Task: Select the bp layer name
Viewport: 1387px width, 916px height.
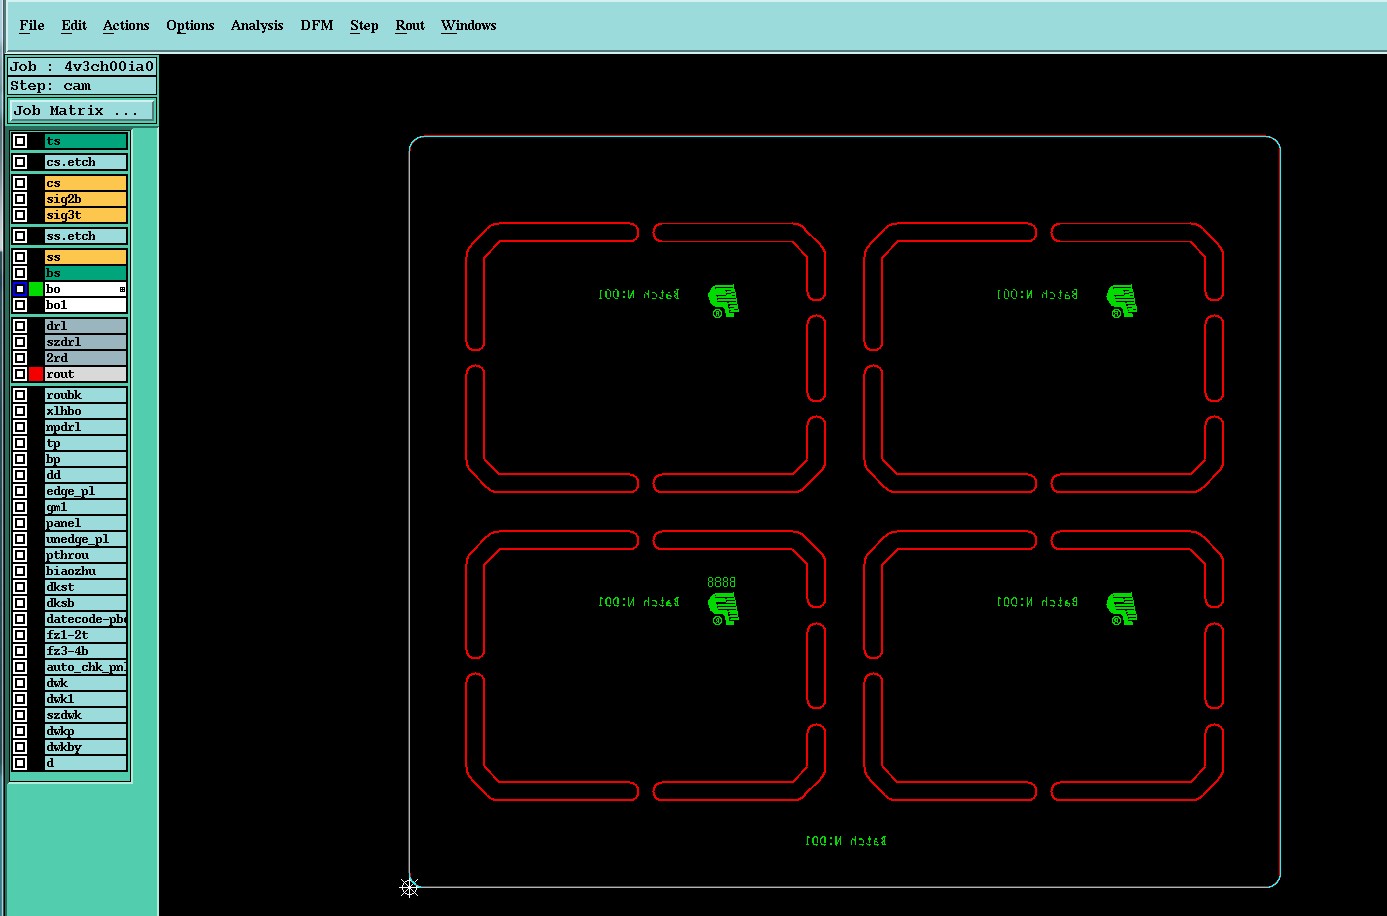Action: tap(86, 459)
